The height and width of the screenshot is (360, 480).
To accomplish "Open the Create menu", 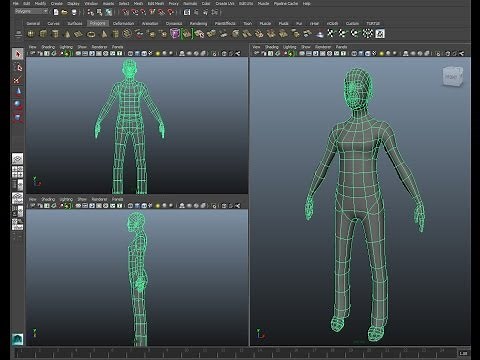I will click(x=57, y=4).
